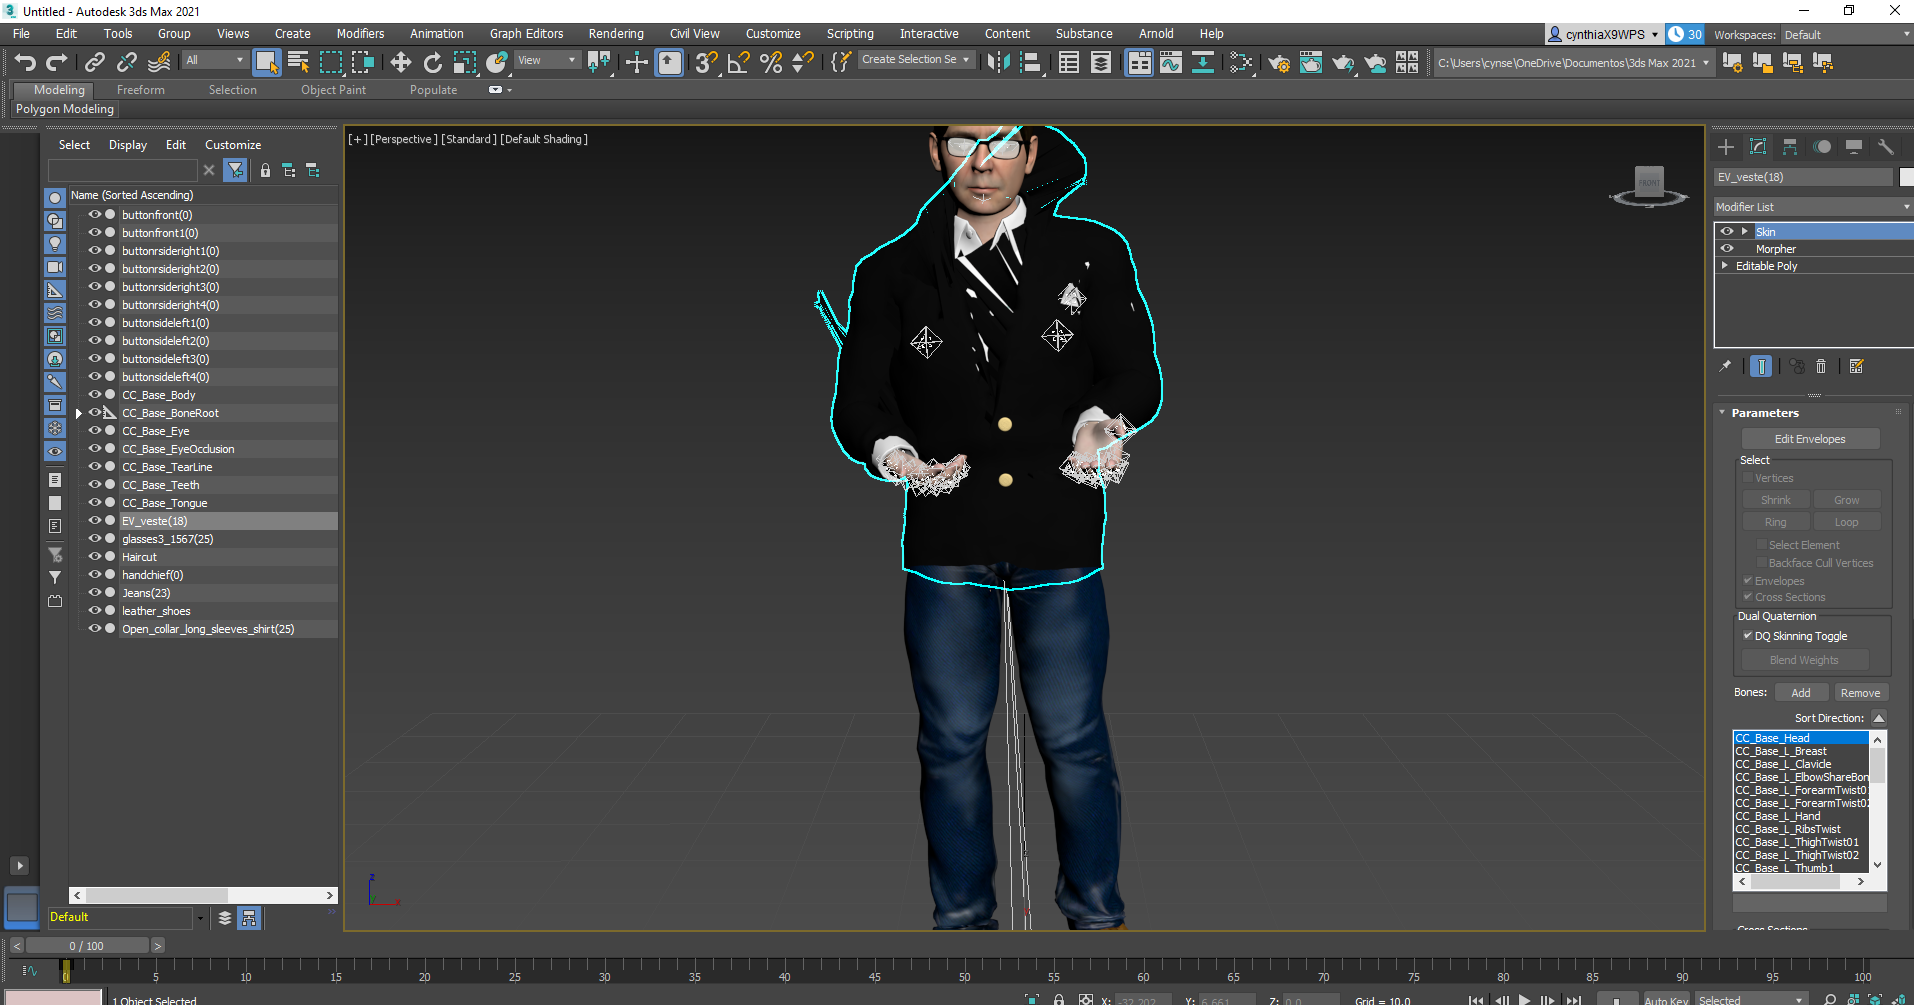This screenshot has width=1914, height=1005.
Task: Toggle Morpher modifier eye icon
Action: click(x=1727, y=249)
